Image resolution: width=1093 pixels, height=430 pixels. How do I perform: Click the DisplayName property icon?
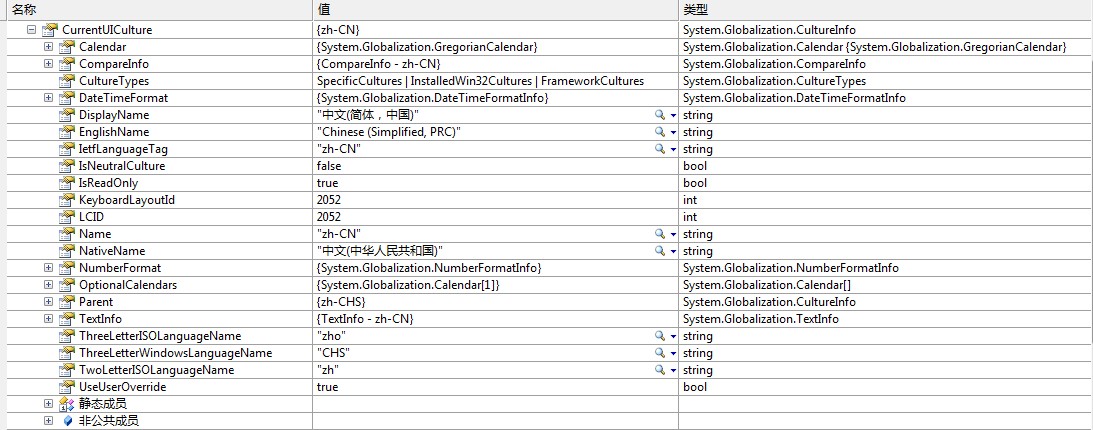[x=66, y=115]
